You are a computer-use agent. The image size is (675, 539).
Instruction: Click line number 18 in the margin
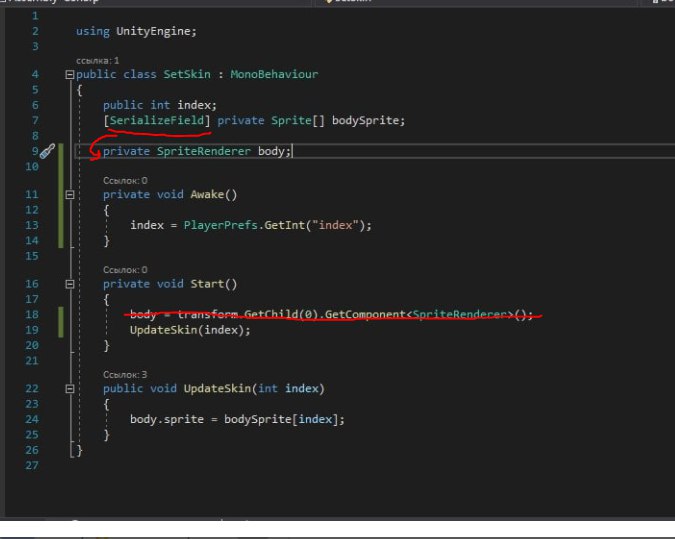(x=32, y=315)
